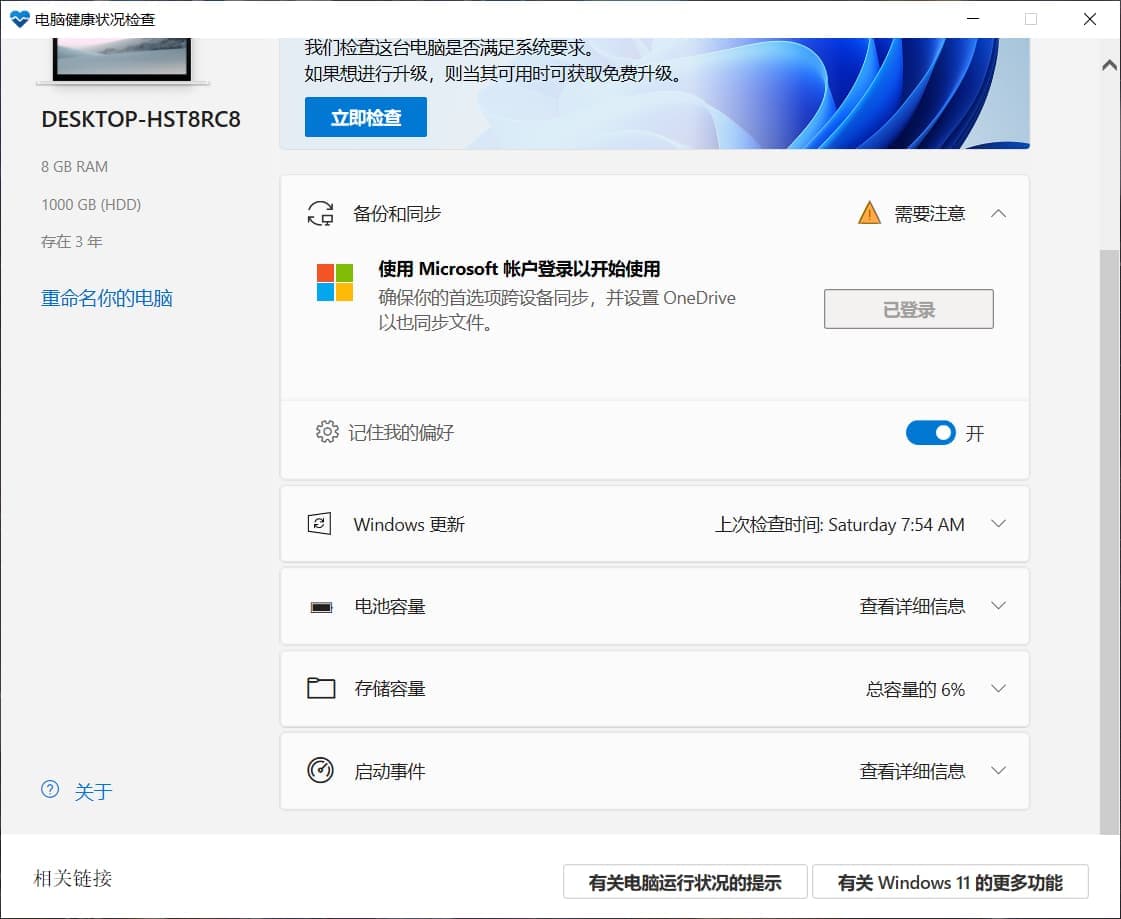This screenshot has height=919, width=1121.
Task: Collapse the 备份和同步 section
Action: [998, 213]
